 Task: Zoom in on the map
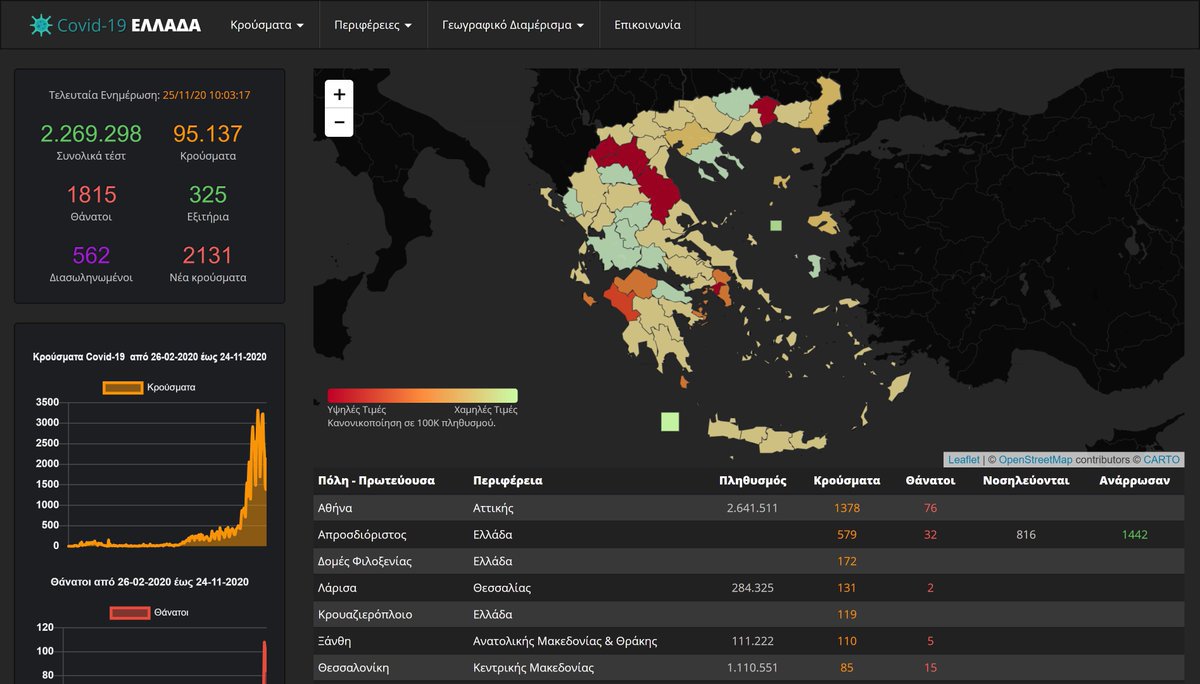[339, 94]
